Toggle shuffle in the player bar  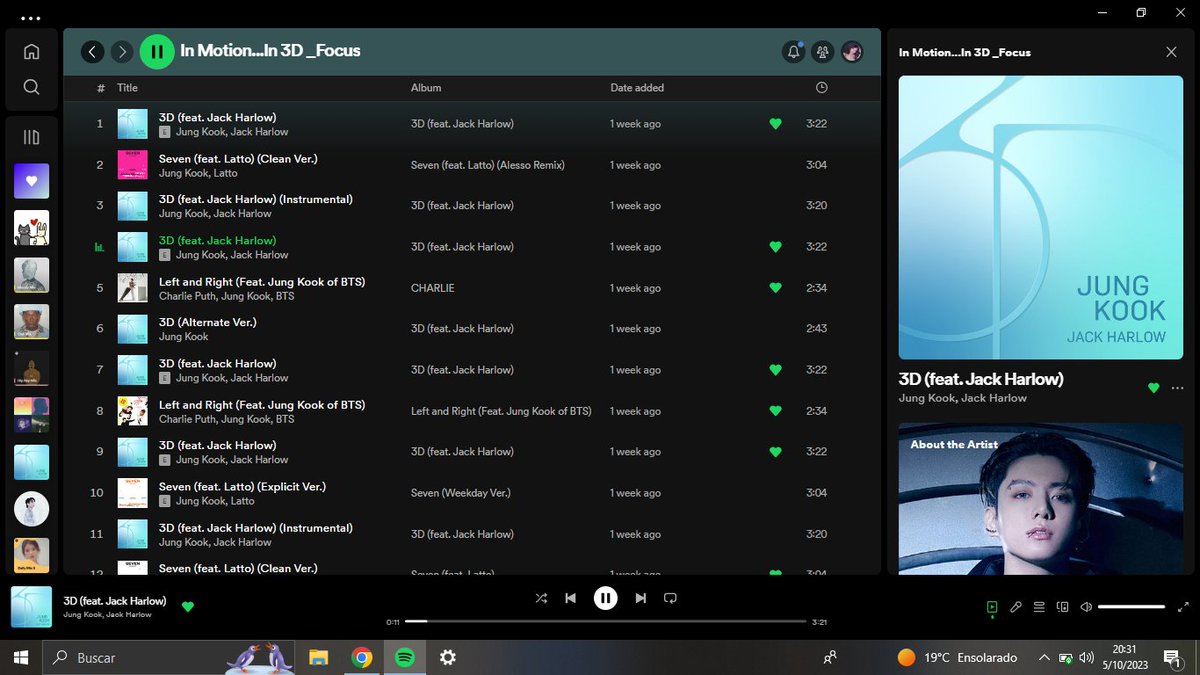(x=541, y=598)
